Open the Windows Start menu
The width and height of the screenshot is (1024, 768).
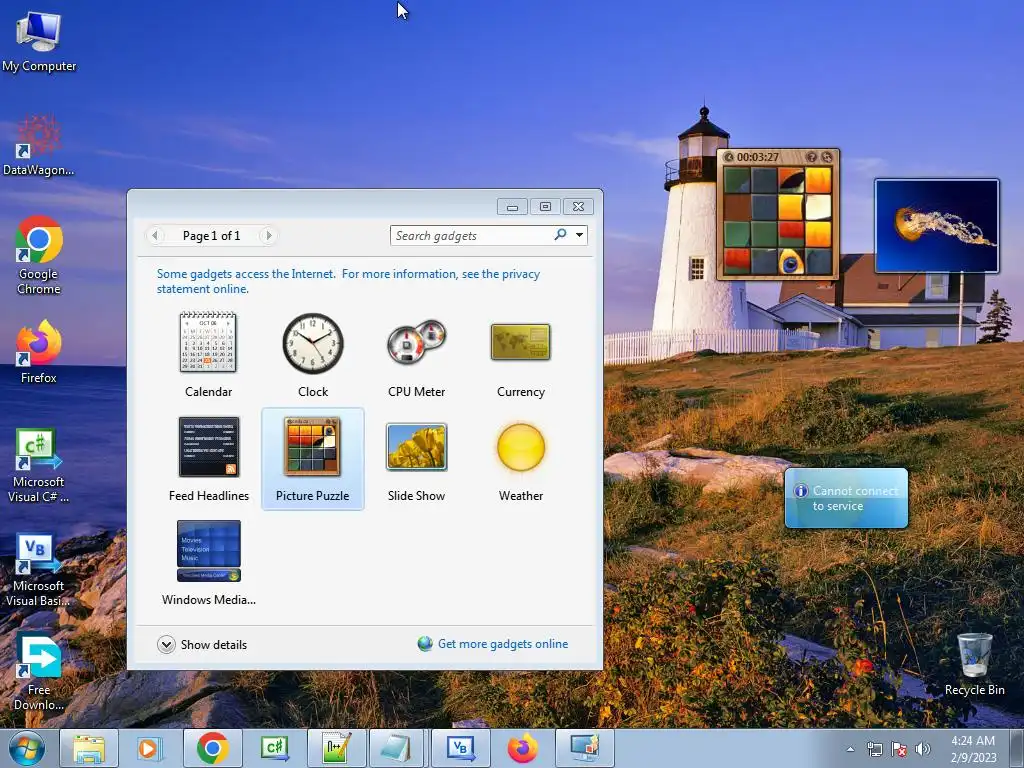click(27, 748)
